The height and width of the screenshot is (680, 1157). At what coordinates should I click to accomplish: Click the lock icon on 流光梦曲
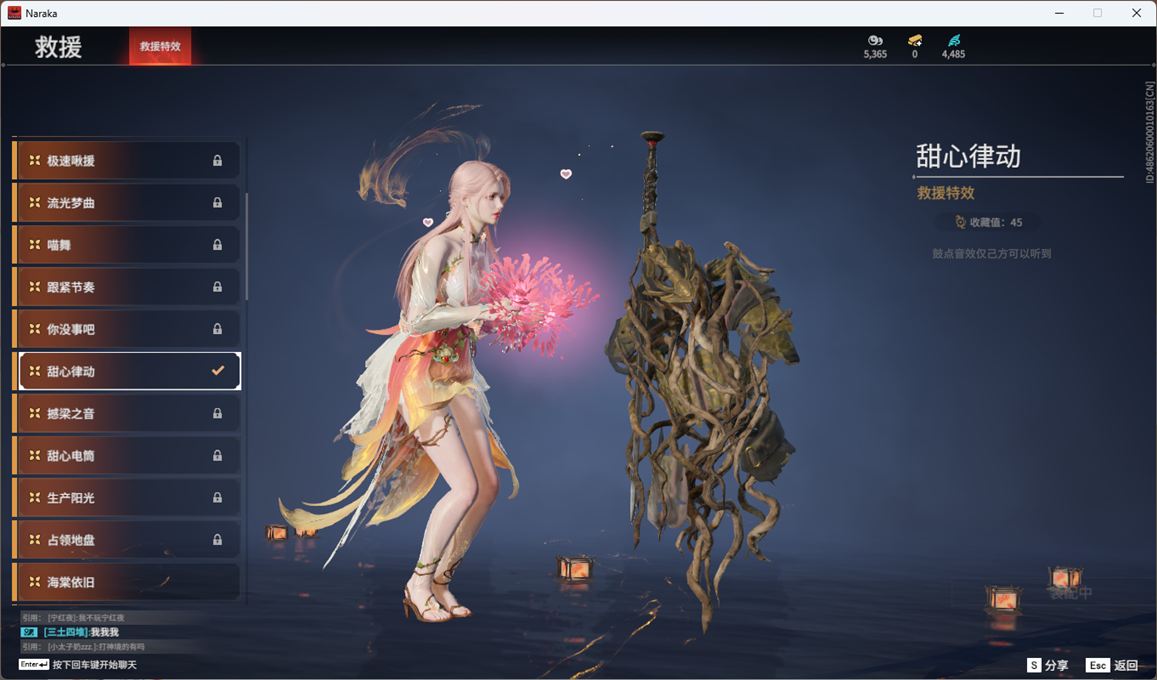[x=217, y=202]
